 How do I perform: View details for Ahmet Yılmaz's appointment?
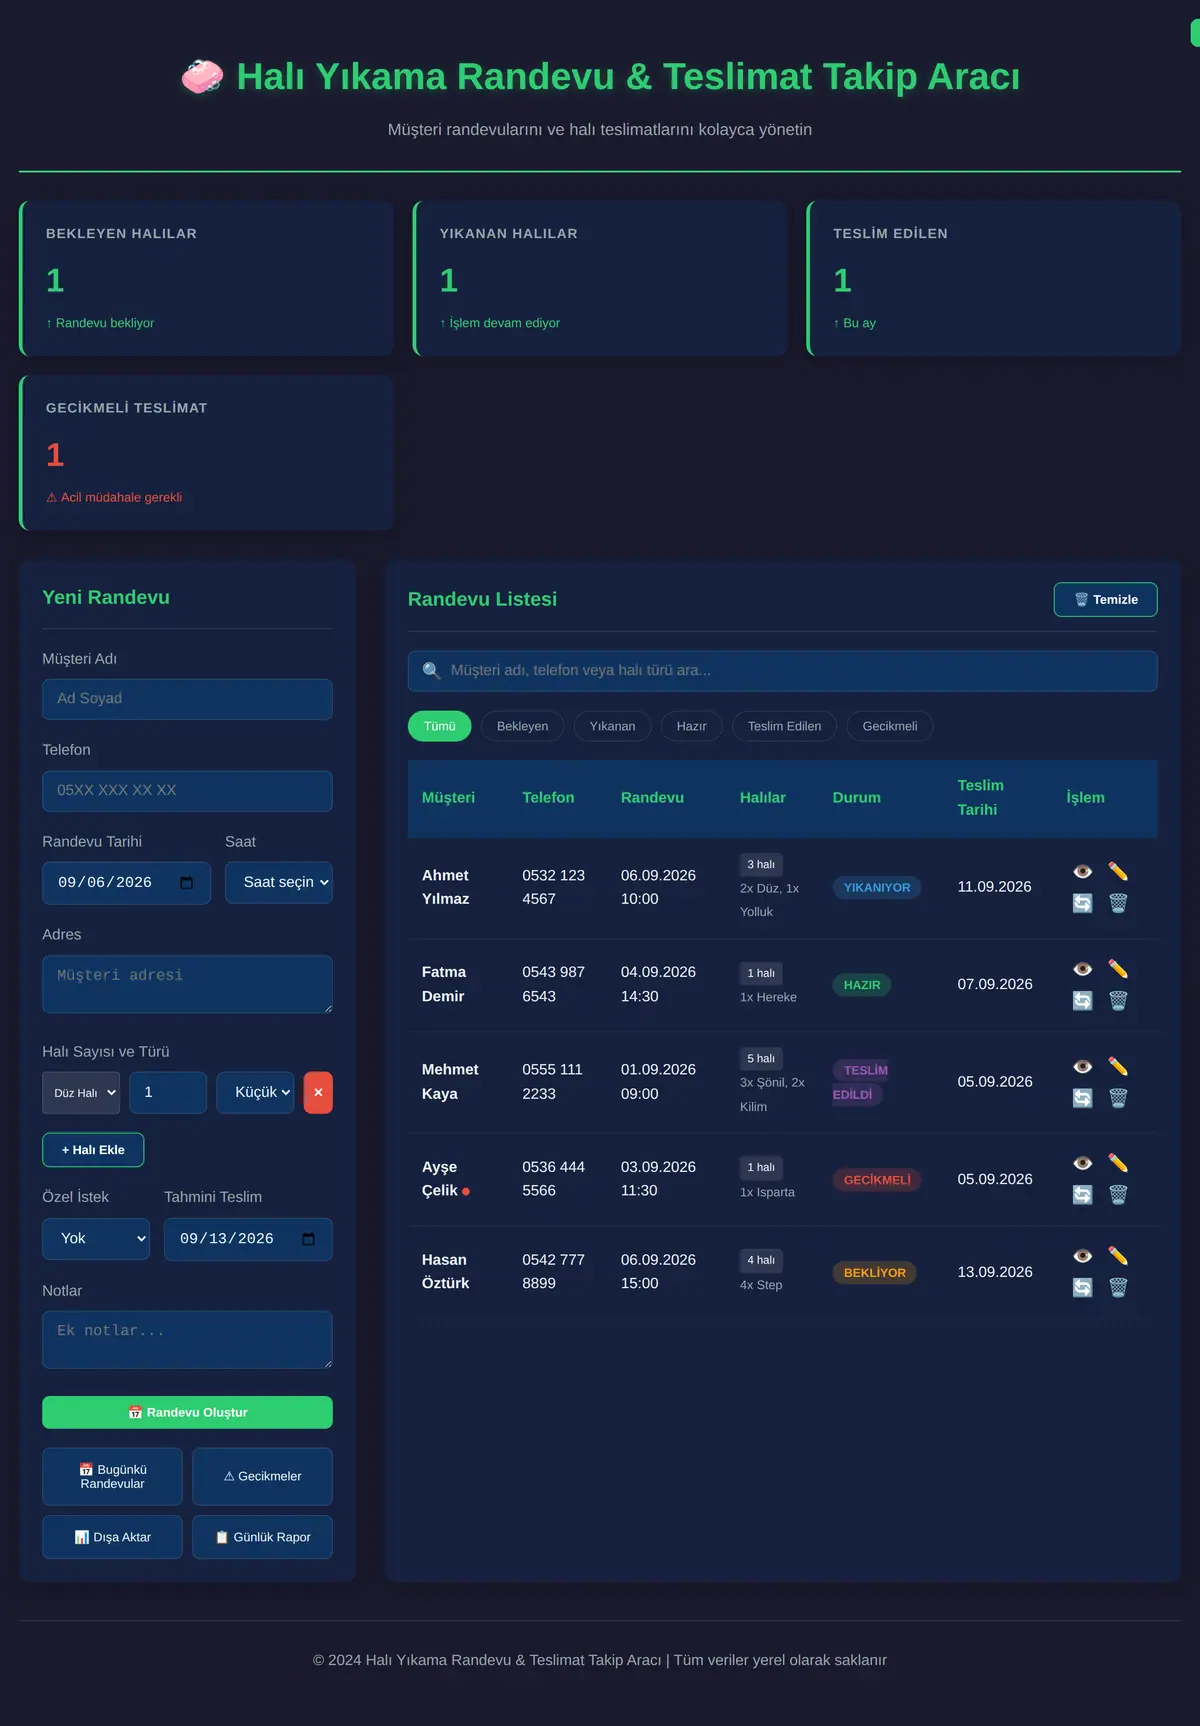[x=1083, y=872]
